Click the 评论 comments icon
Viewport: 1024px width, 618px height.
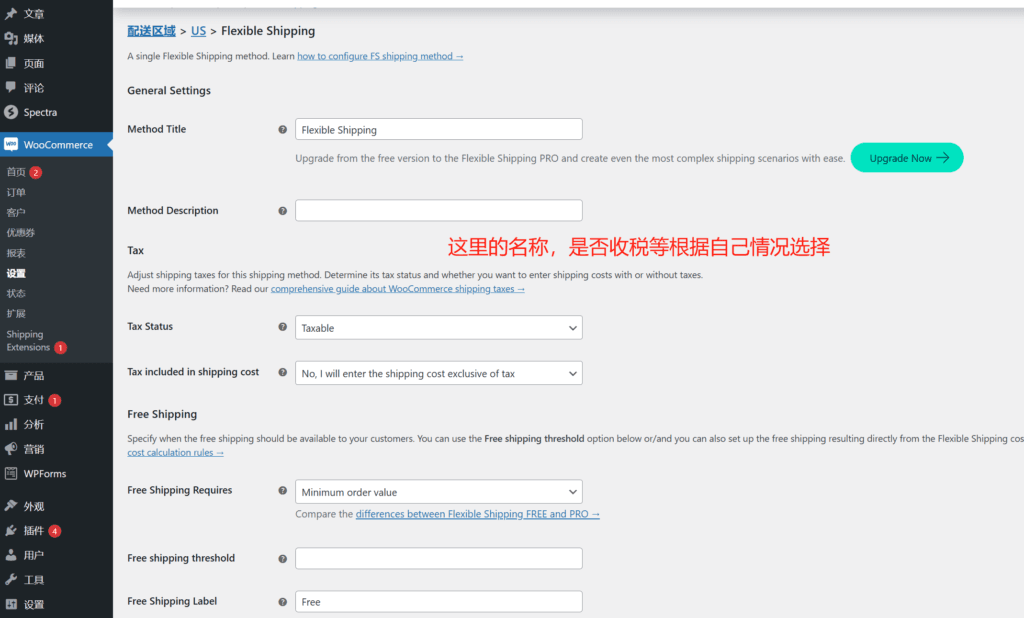pyautogui.click(x=10, y=88)
